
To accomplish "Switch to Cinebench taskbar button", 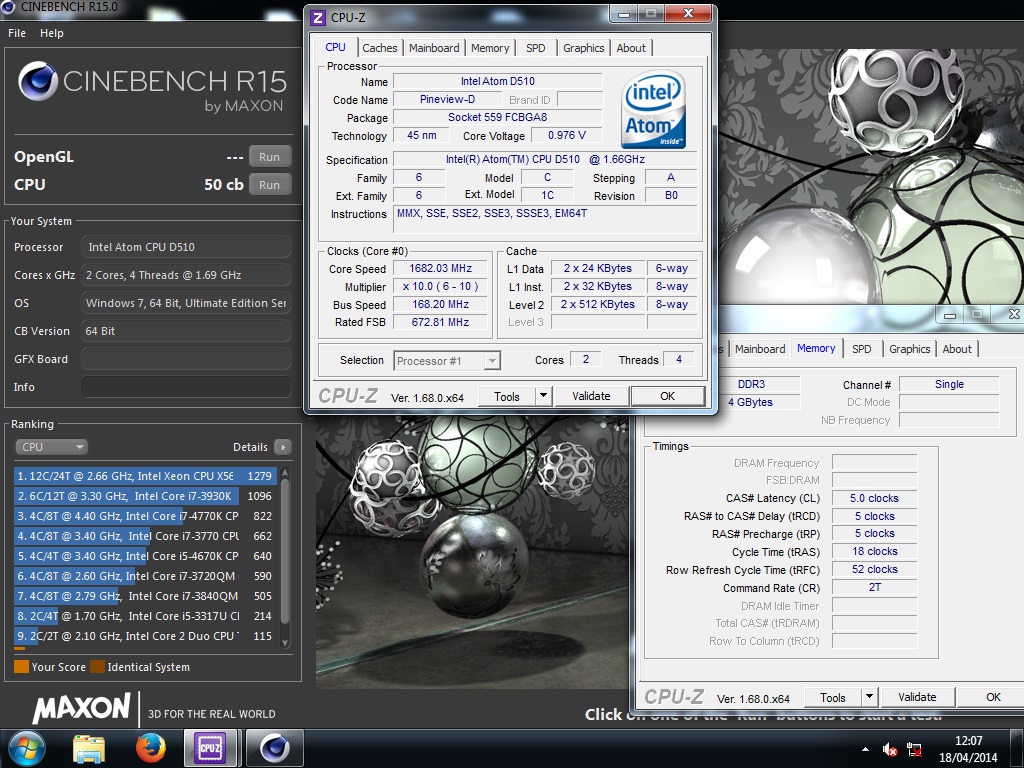I will pyautogui.click(x=274, y=748).
